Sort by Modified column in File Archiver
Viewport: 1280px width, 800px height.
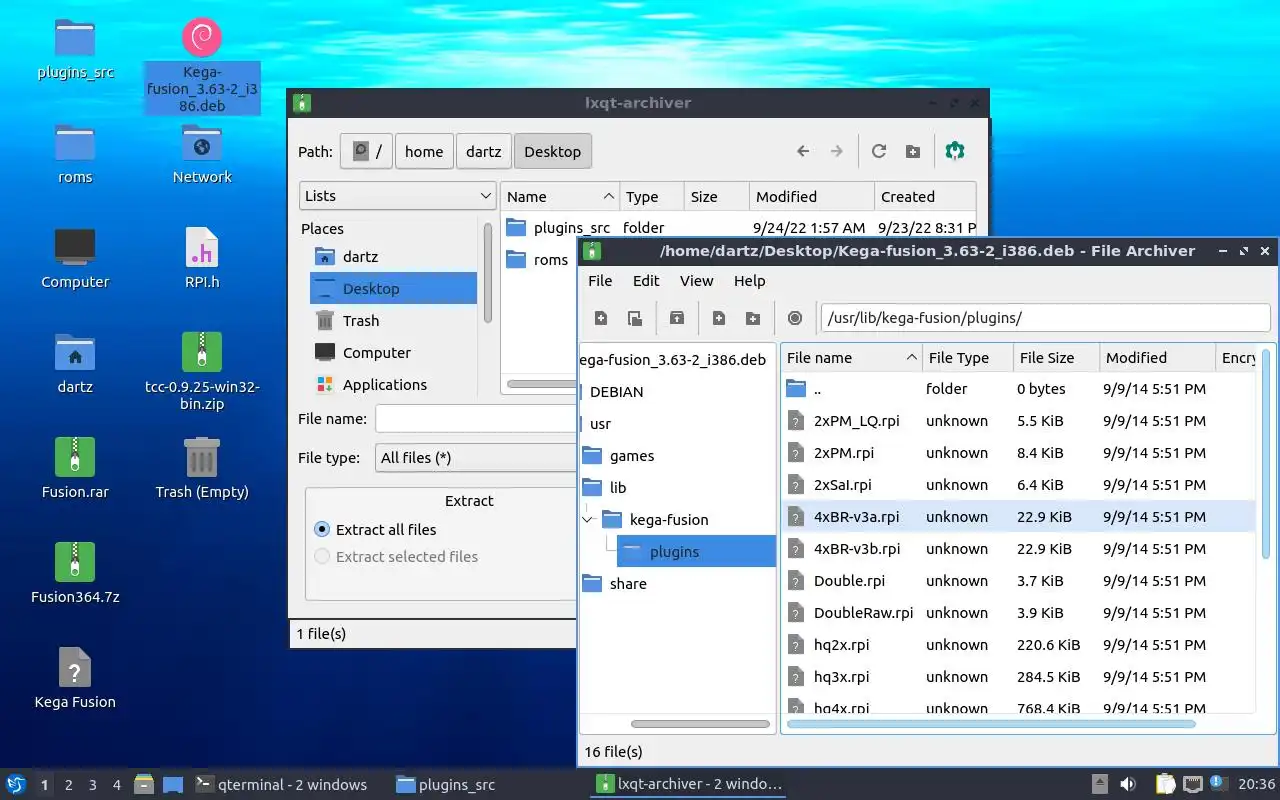tap(1157, 357)
